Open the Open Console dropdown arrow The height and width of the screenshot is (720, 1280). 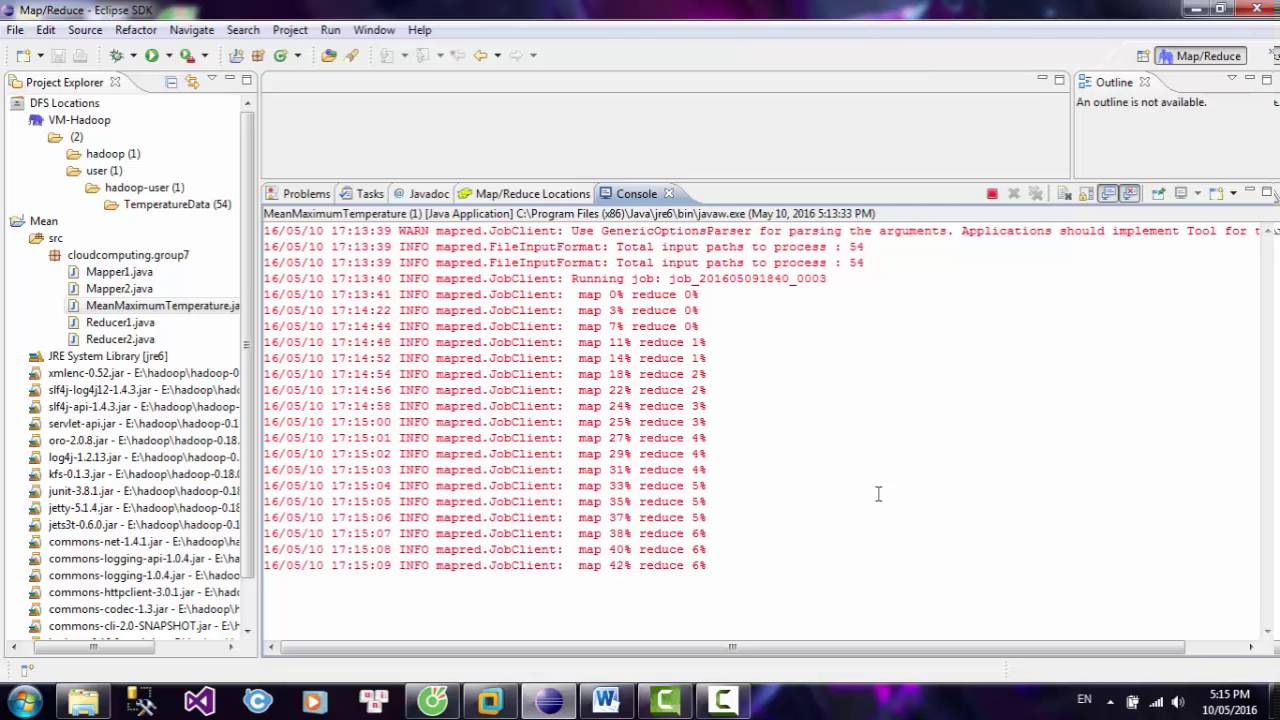point(1233,193)
